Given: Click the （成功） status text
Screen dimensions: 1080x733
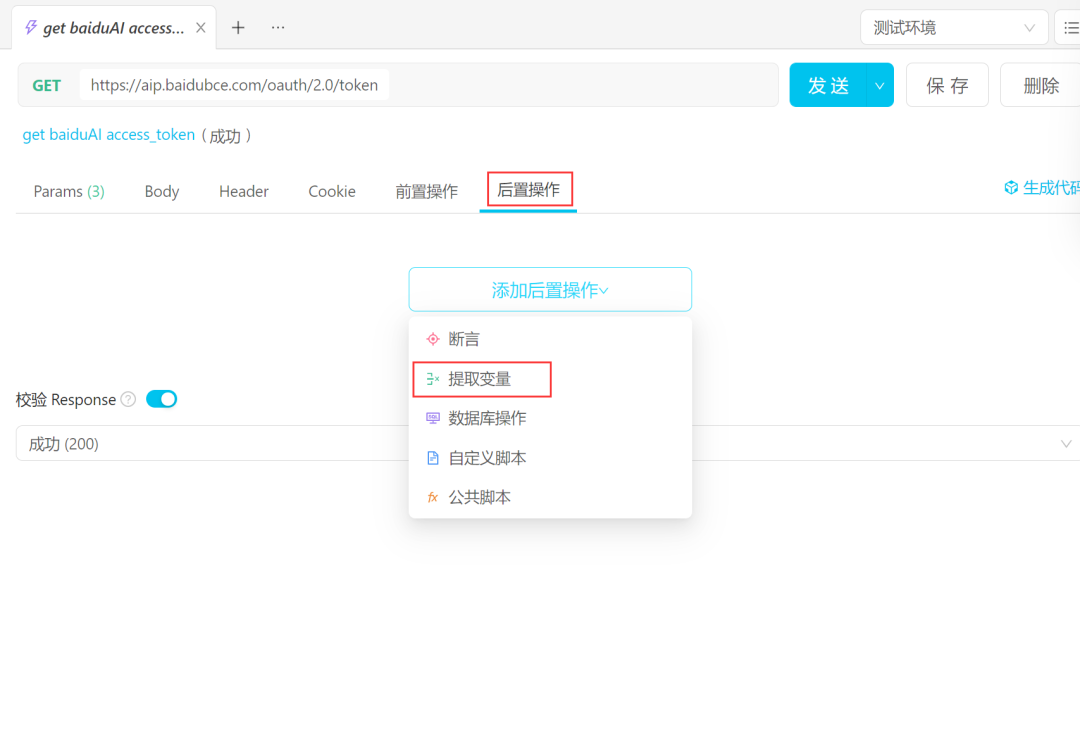Looking at the screenshot, I should click(x=226, y=136).
